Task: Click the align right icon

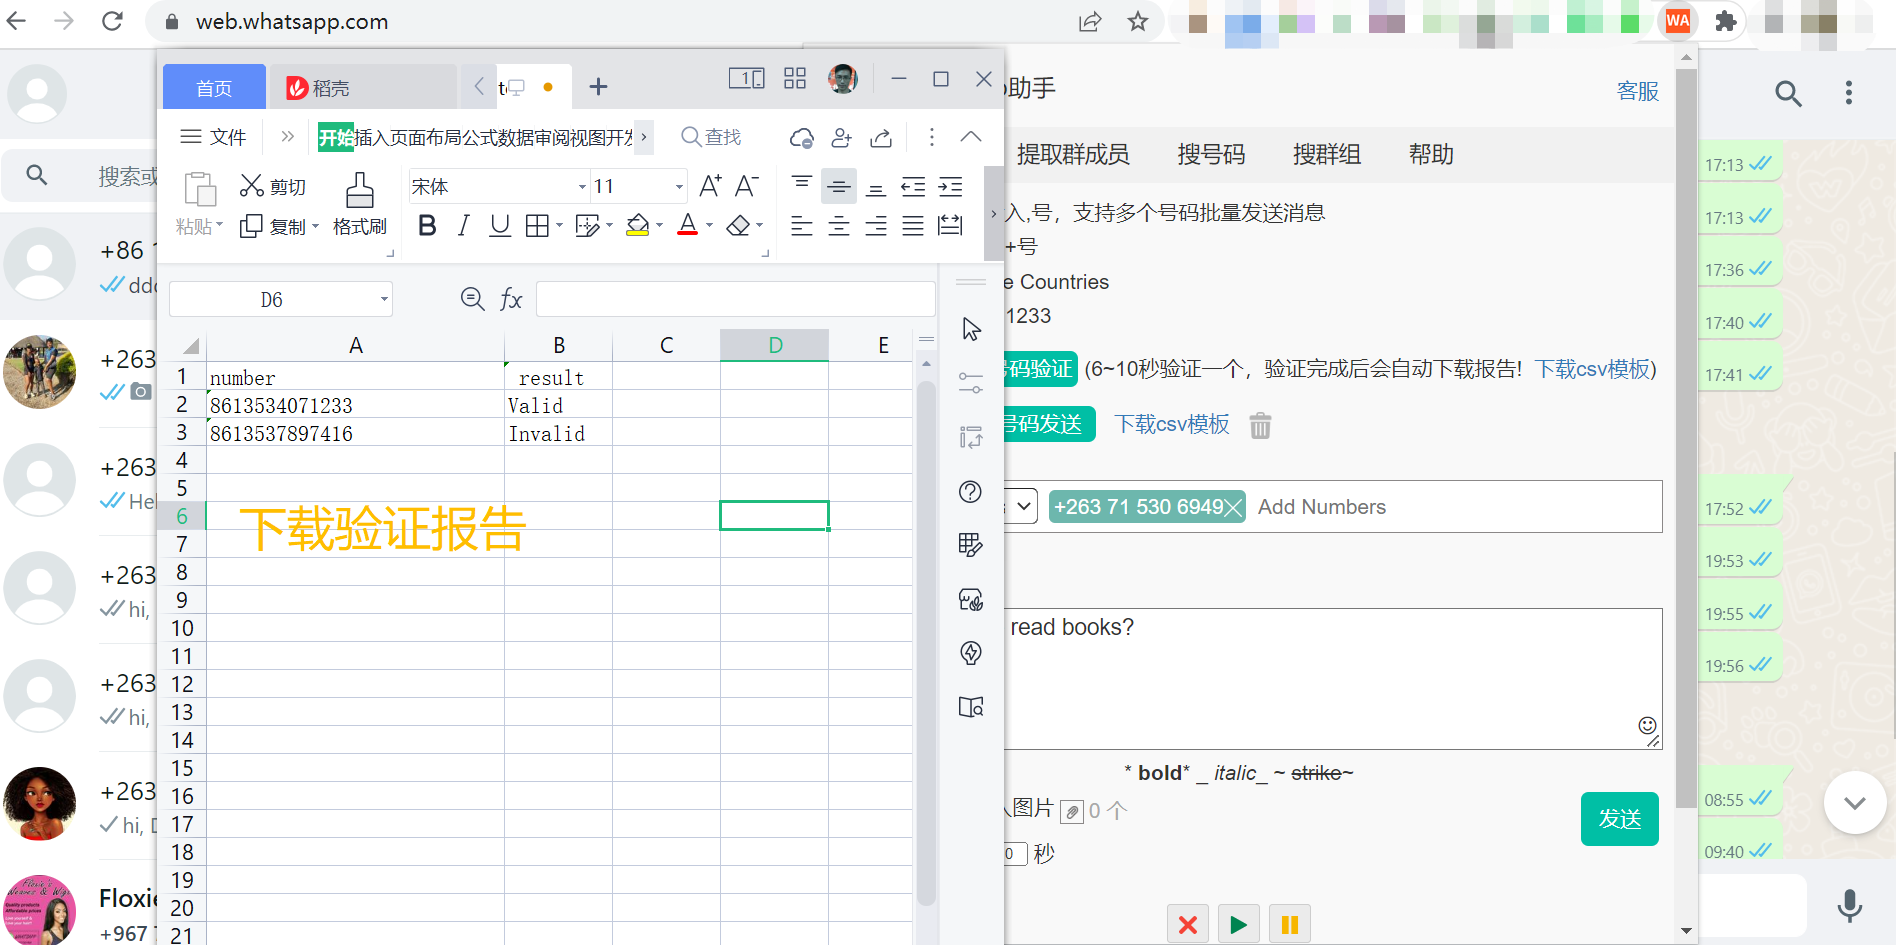Action: click(x=876, y=226)
